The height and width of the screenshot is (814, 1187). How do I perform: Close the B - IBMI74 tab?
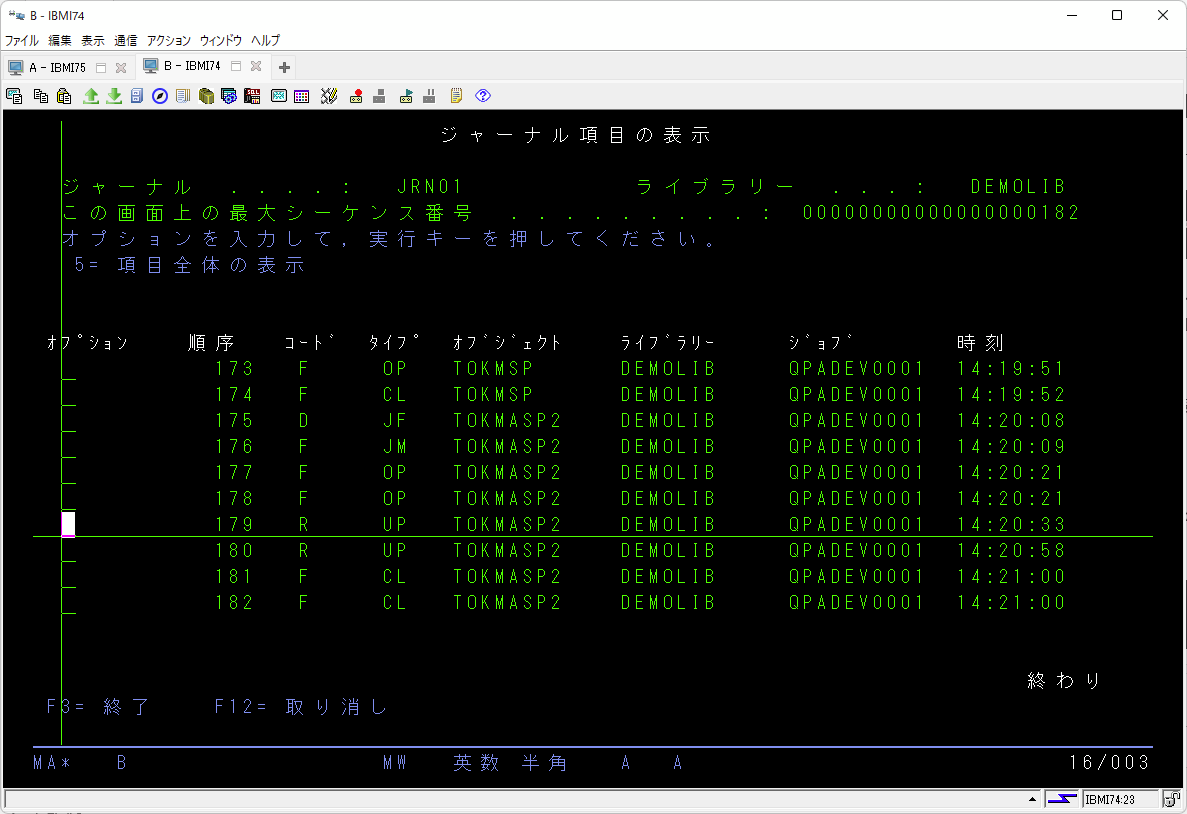(256, 67)
